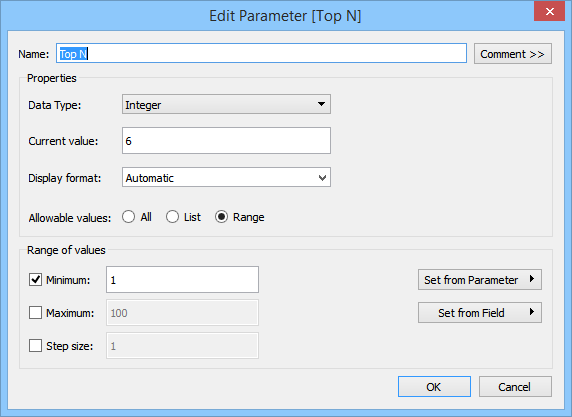The image size is (572, 417).
Task: Click the disabled Maximum value field
Action: click(182, 313)
